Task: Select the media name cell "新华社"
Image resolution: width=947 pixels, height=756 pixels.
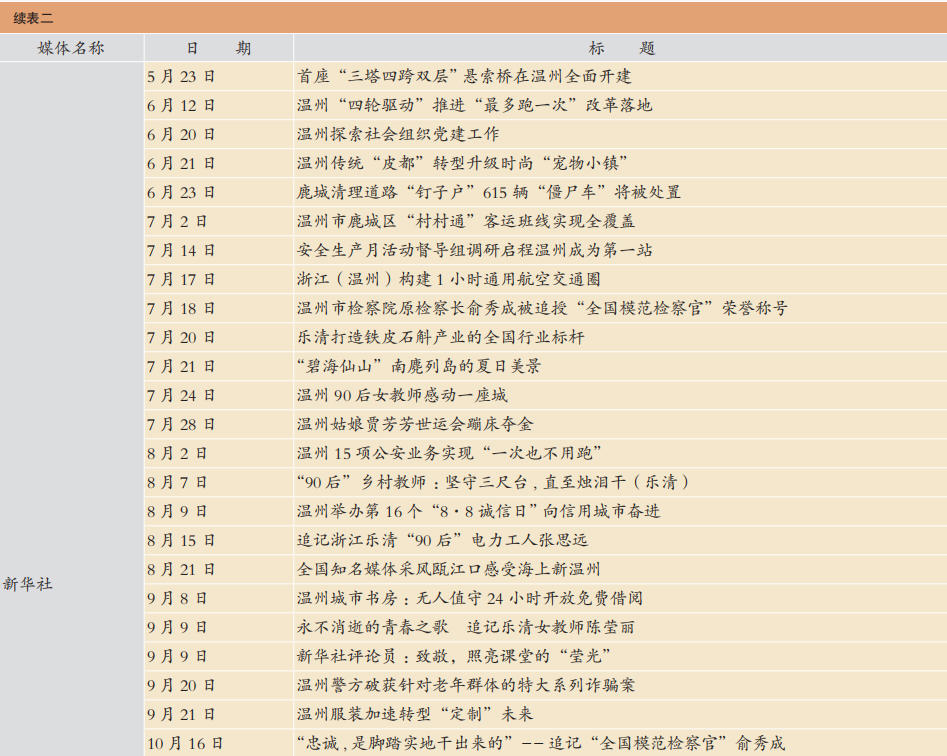Action: [28, 584]
